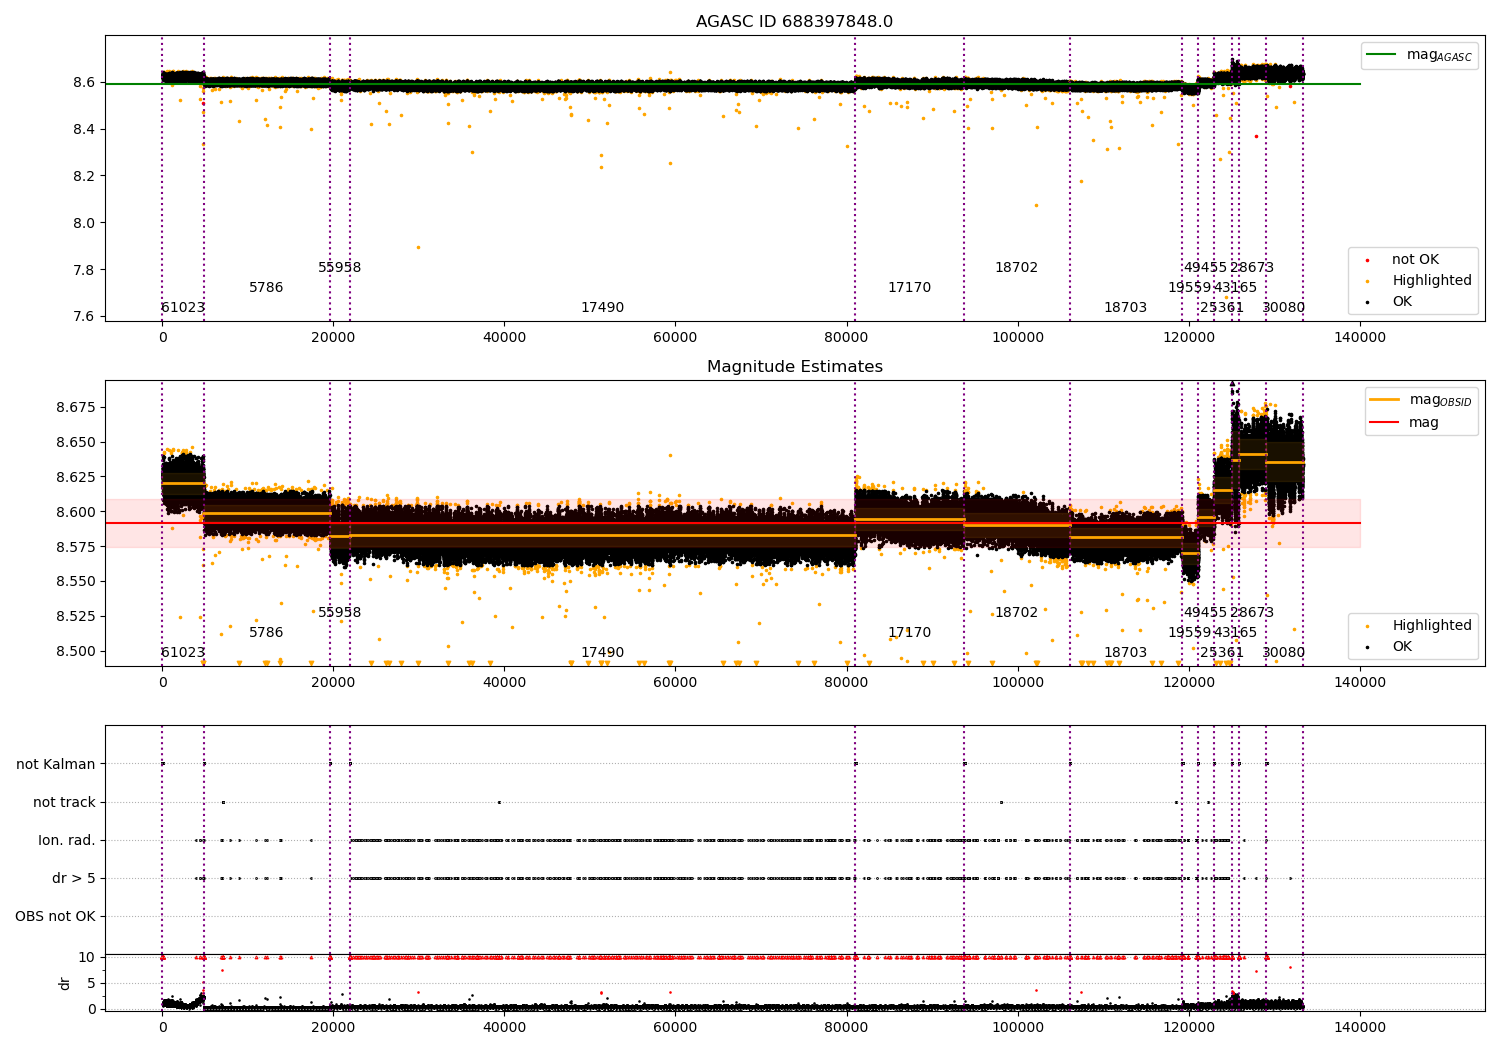Click the 'OBS not OK' y-axis label
This screenshot has height=1050, width=1500.
56,917
